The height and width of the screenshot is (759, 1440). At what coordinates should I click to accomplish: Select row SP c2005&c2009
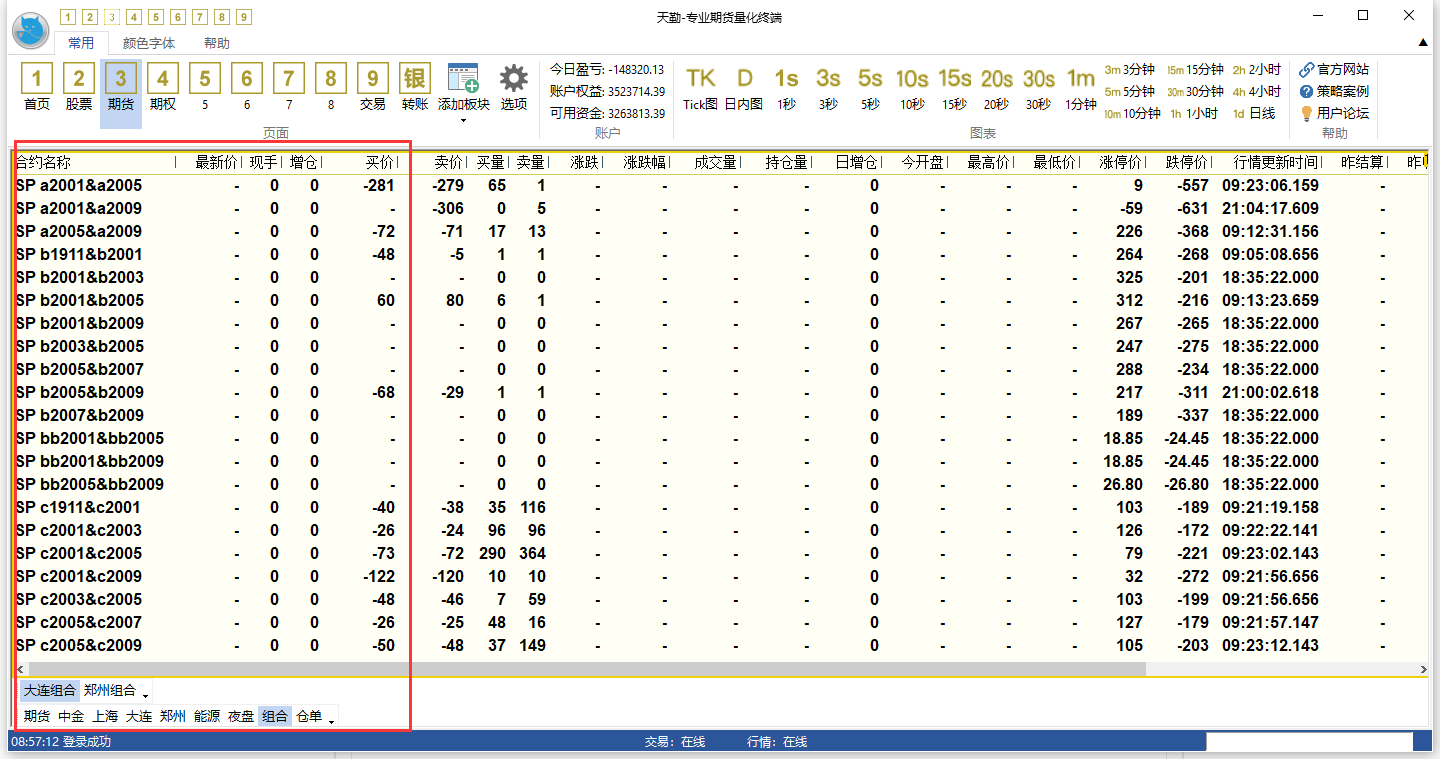(x=721, y=645)
